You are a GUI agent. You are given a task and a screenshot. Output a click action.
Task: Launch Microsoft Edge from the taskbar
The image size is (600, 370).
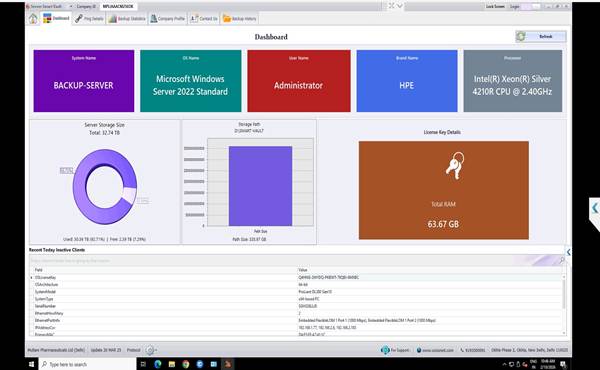(x=158, y=364)
